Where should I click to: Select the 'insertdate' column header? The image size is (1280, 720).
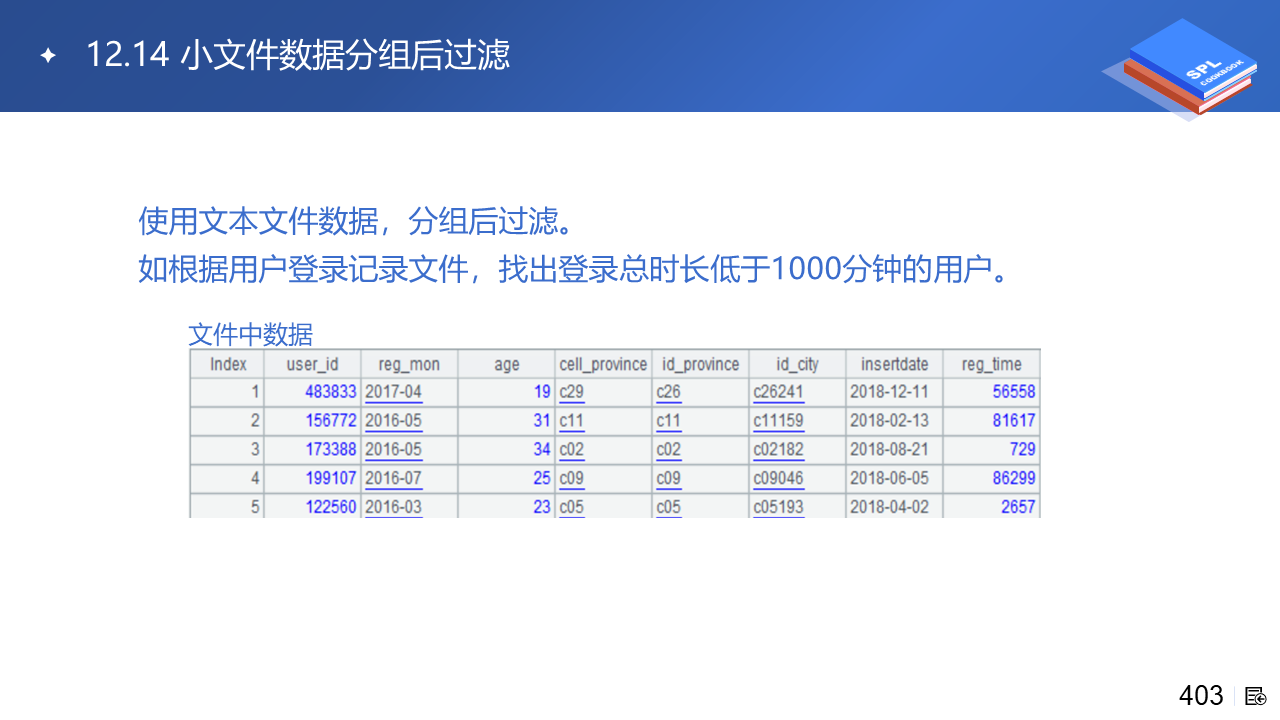894,364
